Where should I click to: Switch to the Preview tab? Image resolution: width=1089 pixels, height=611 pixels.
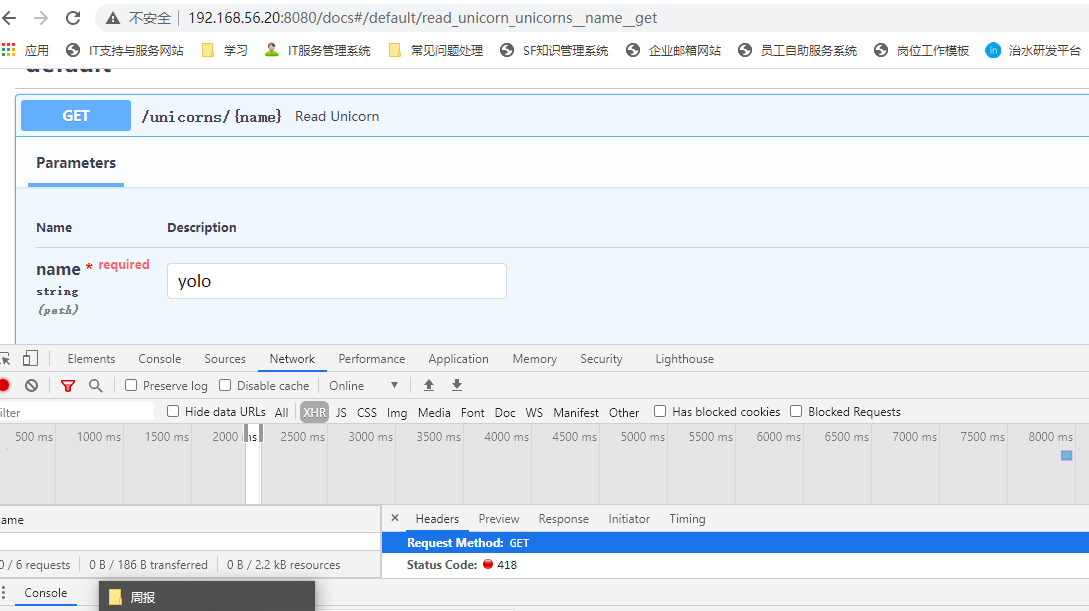[x=498, y=518]
